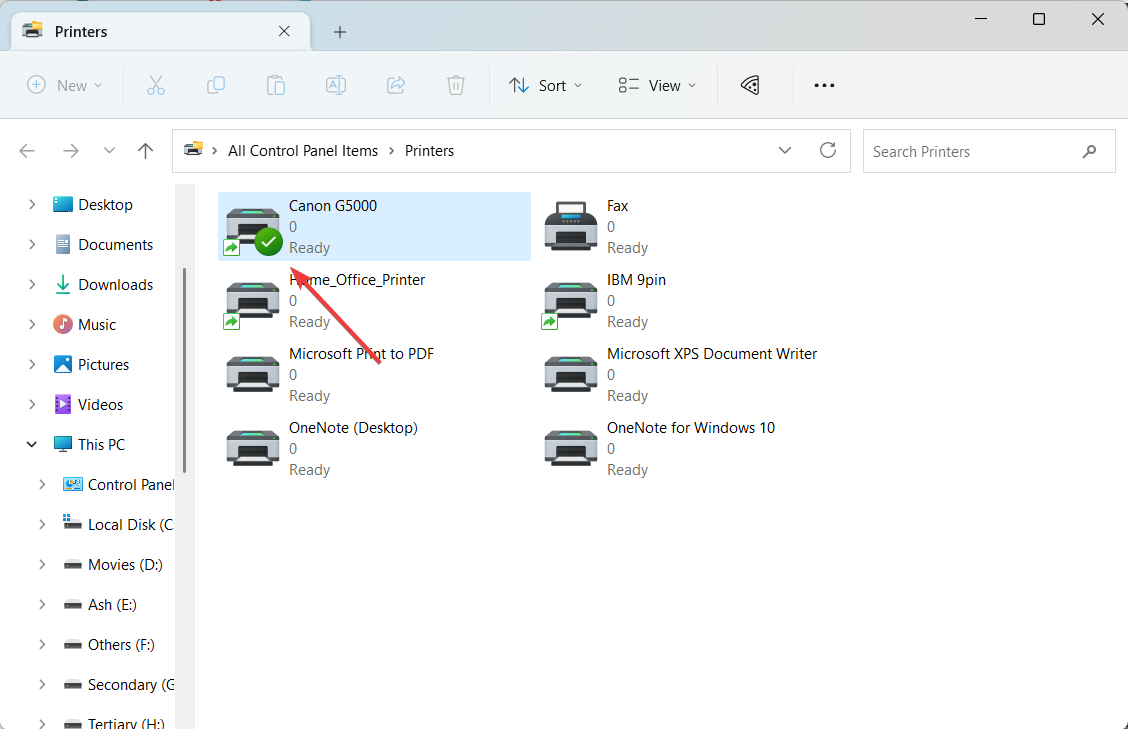Navigate to All Control Panel Items breadcrumb
The height and width of the screenshot is (729, 1128).
point(303,150)
